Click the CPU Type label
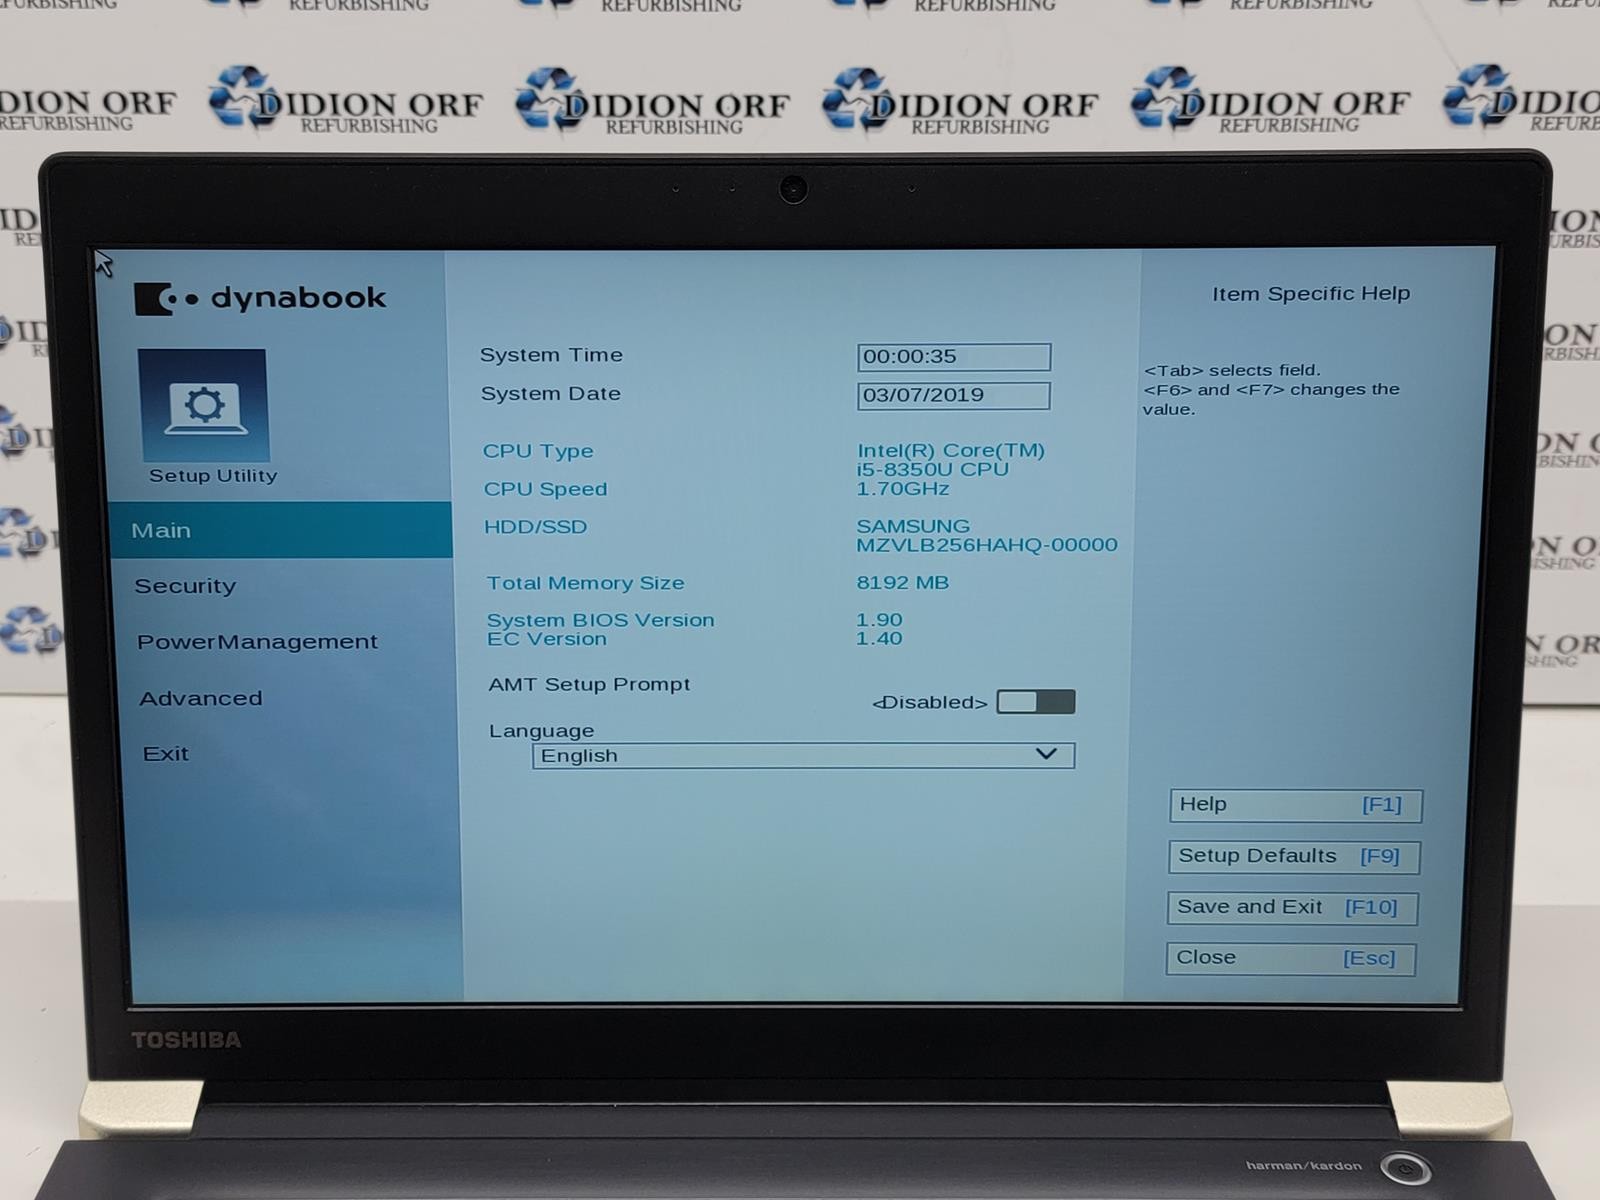Image resolution: width=1600 pixels, height=1200 pixels. [x=538, y=451]
